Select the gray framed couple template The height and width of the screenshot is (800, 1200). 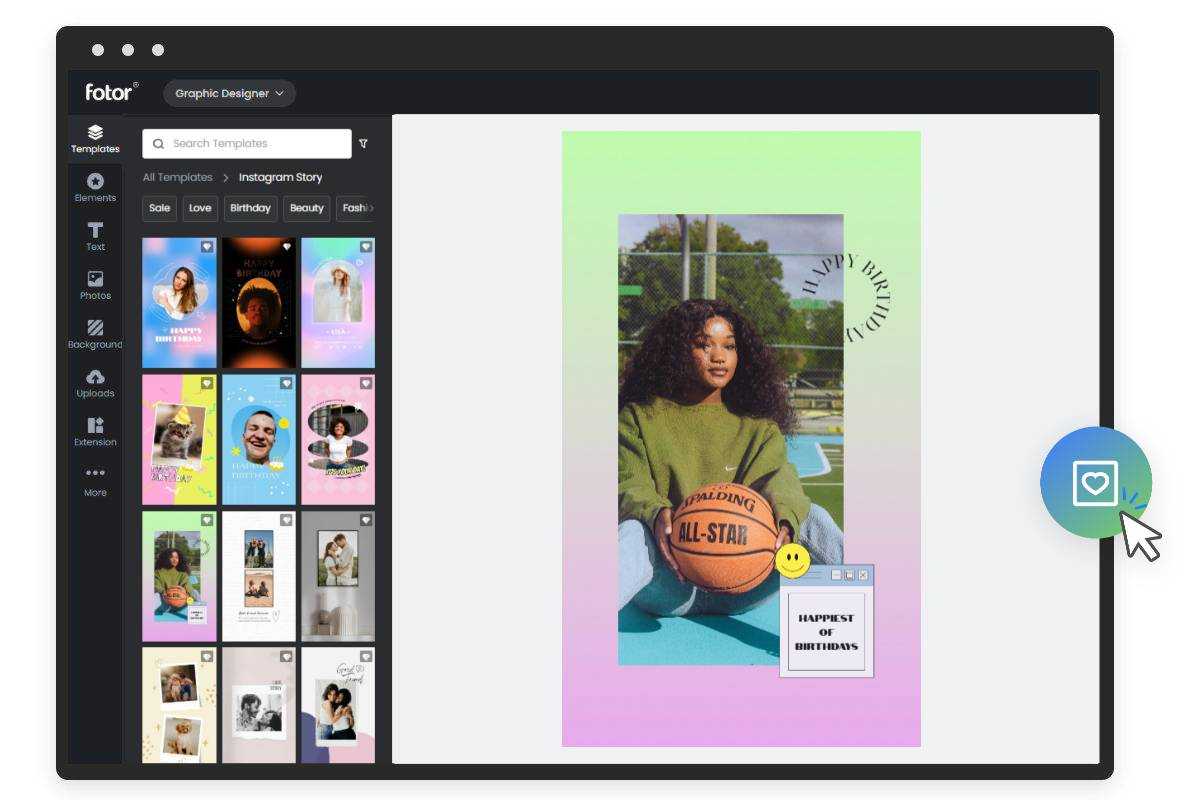coord(338,577)
